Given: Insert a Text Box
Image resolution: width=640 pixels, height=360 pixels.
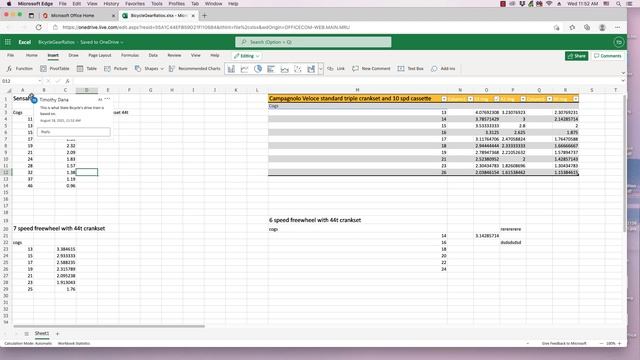Looking at the screenshot, I should (411, 69).
